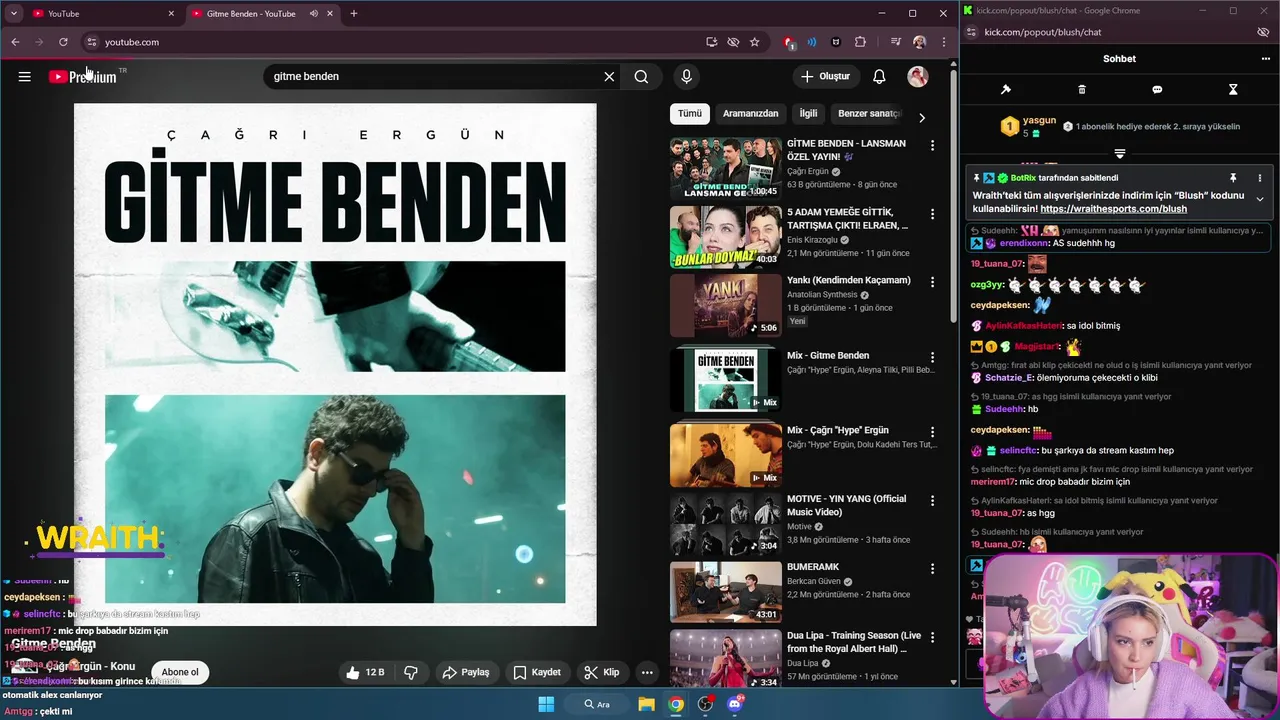Click the Klip button
This screenshot has width=1280, height=720.
coord(602,672)
